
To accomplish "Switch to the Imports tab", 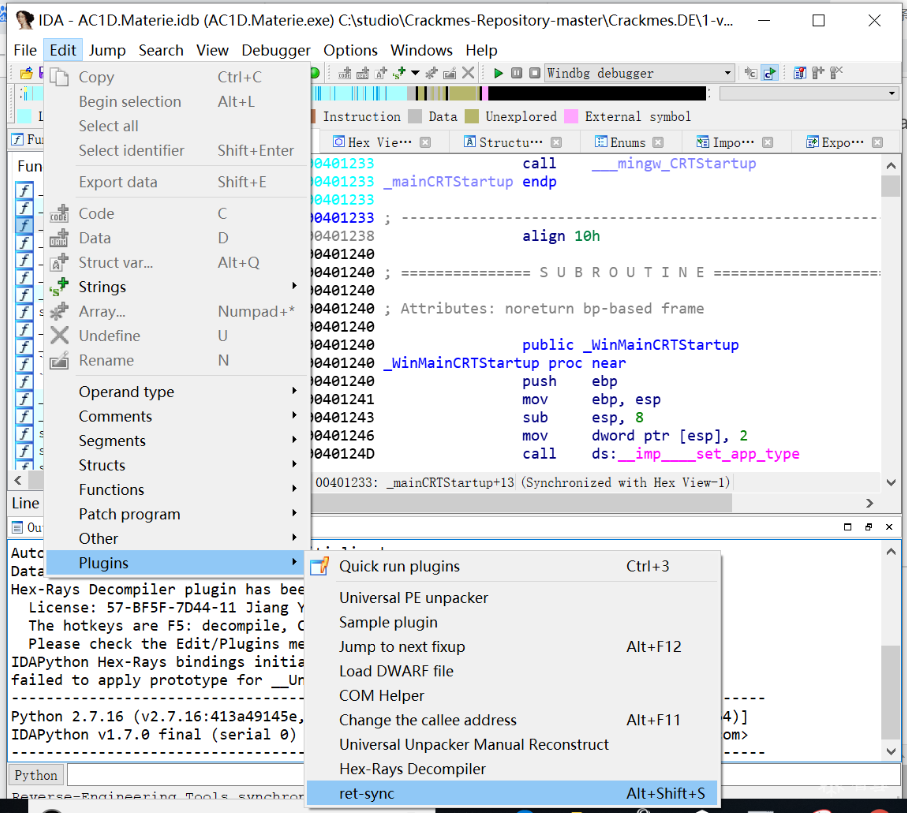I will (725, 142).
